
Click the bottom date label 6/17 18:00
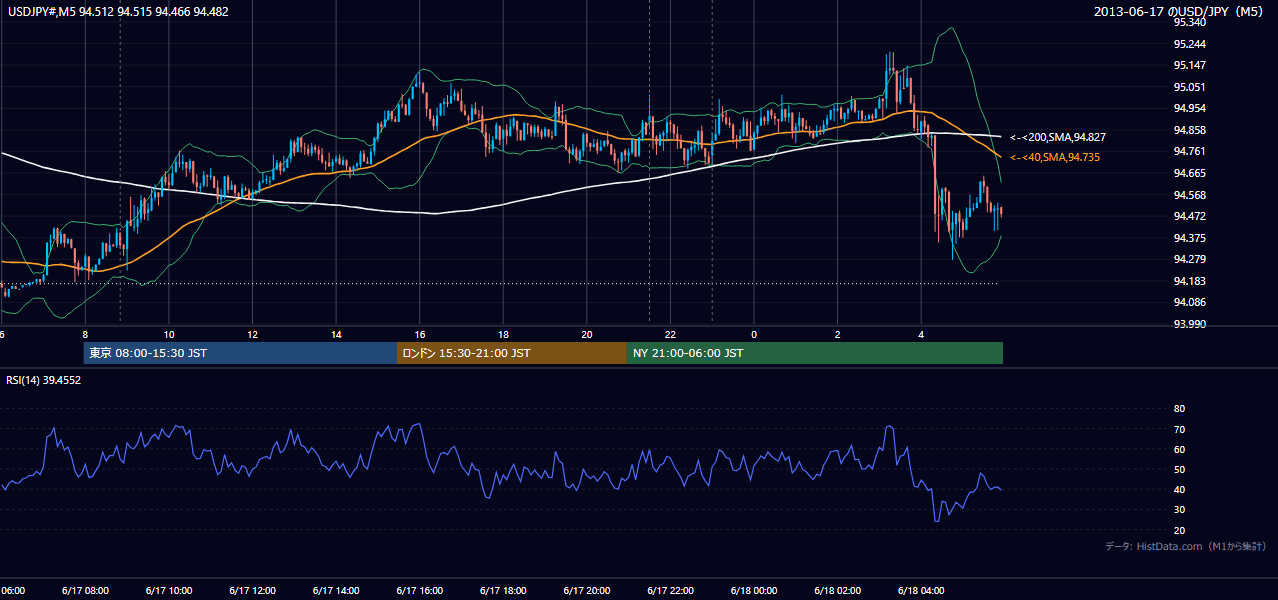503,591
